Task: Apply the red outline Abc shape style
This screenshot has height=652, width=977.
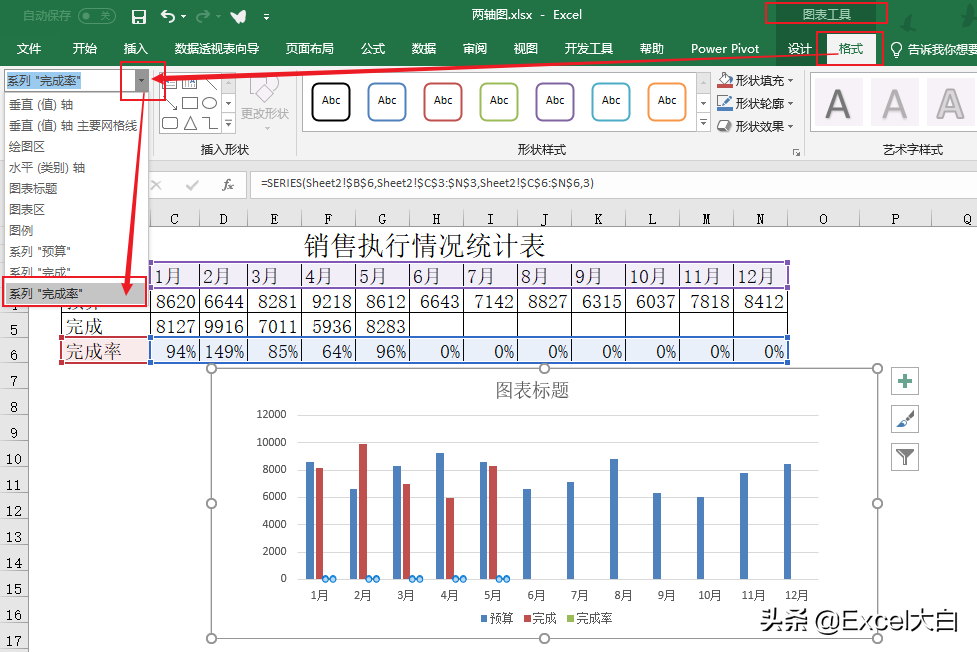Action: tap(443, 102)
